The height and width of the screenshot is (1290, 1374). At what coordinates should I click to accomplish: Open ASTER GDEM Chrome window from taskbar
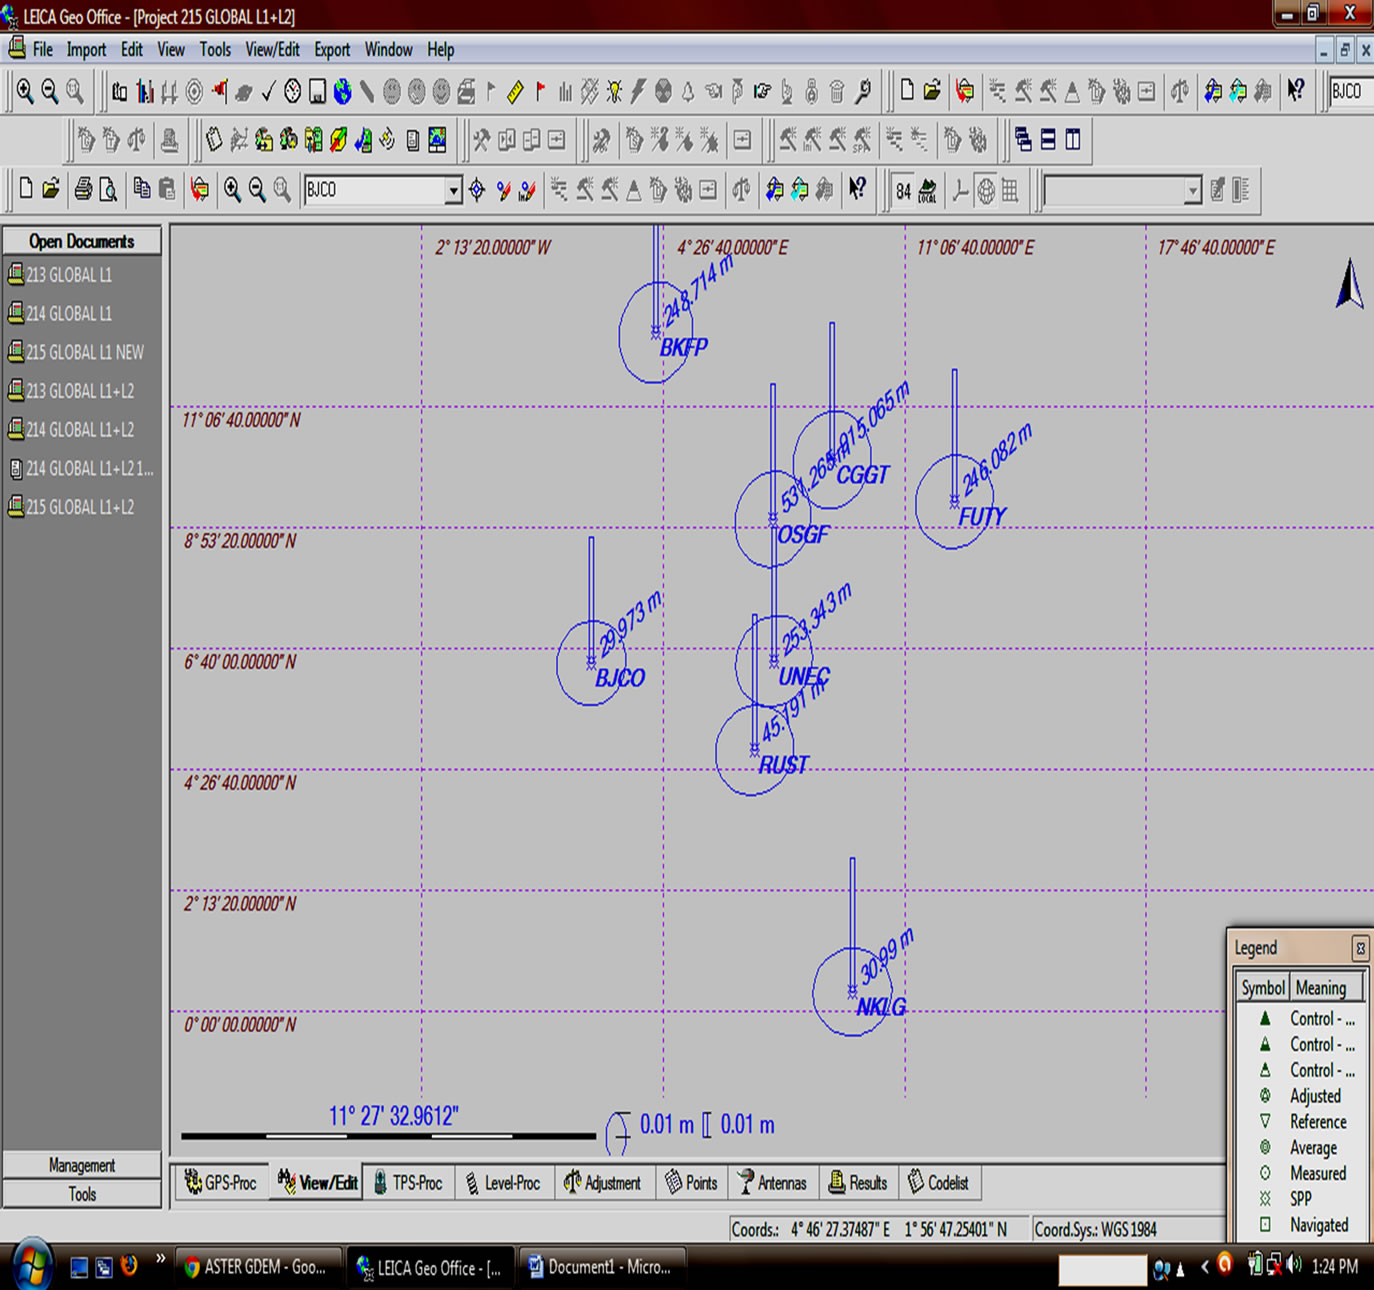[257, 1267]
